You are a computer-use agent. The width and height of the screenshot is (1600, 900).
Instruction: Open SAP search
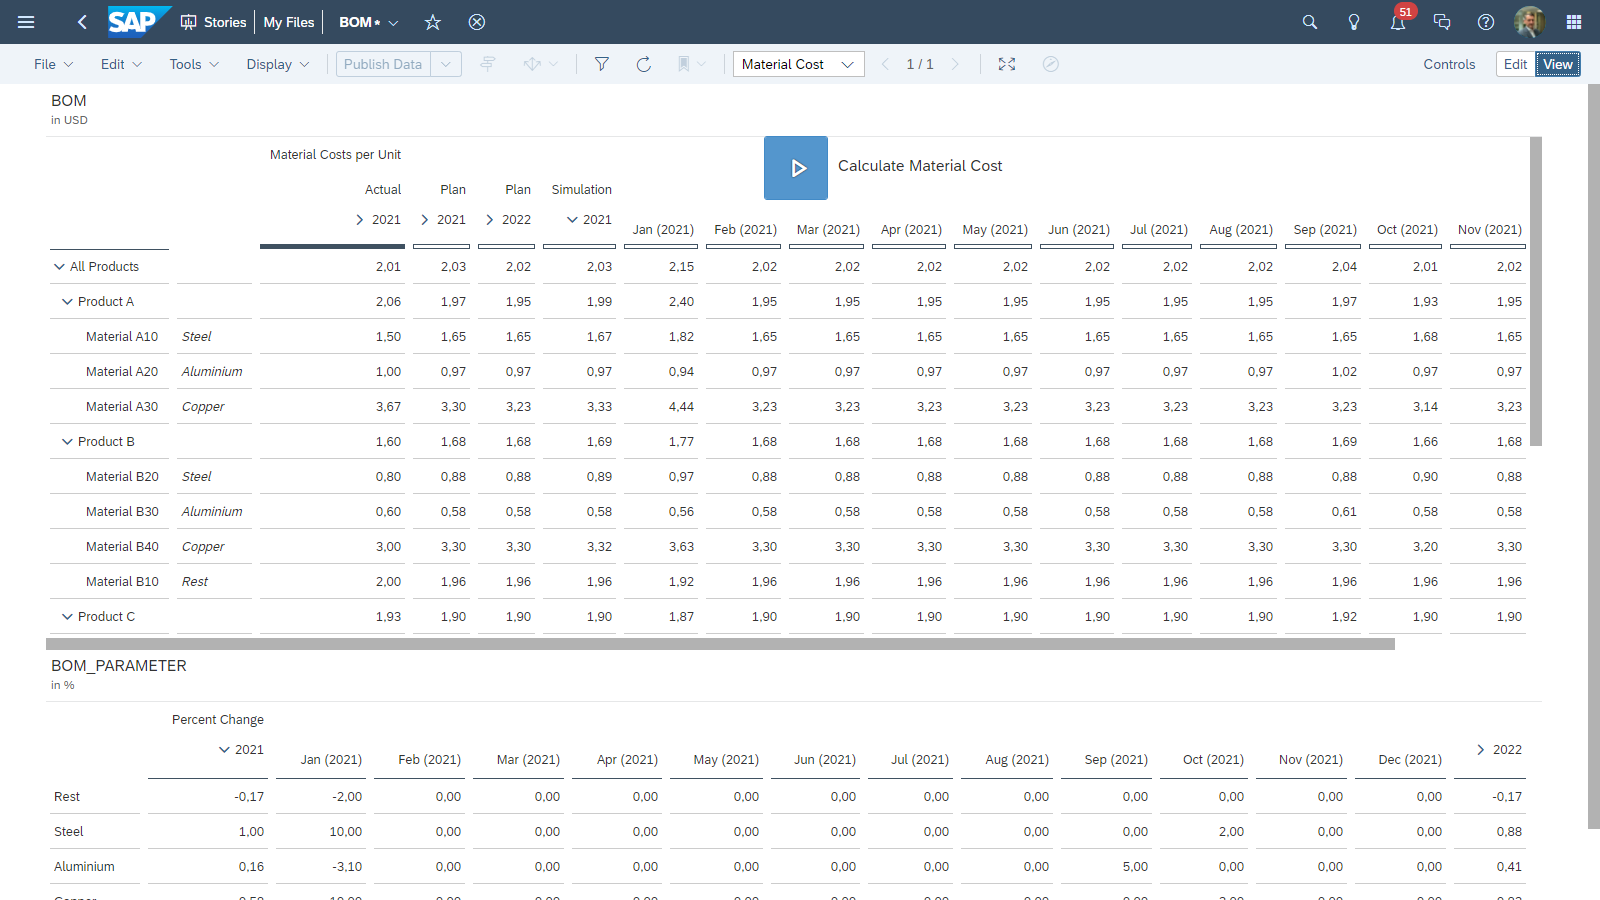point(1309,21)
